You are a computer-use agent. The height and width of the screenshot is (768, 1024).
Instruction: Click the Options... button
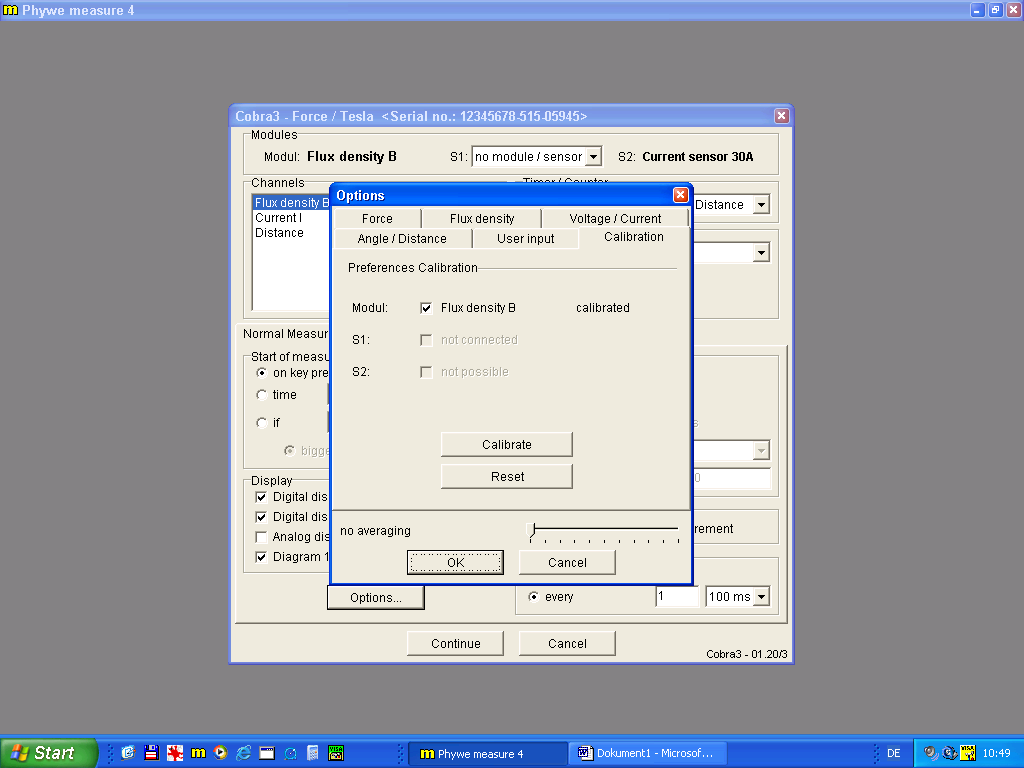click(x=376, y=598)
